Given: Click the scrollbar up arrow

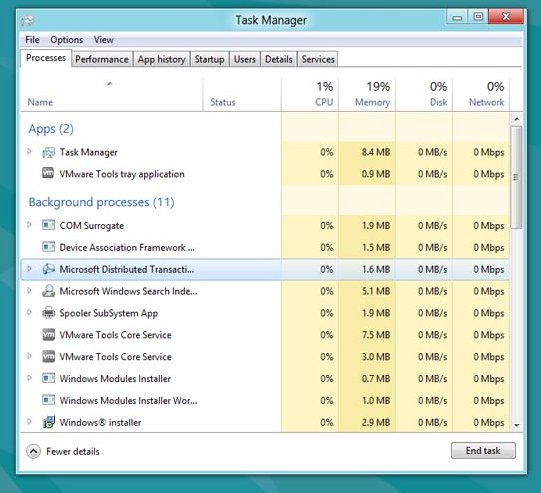Looking at the screenshot, I should [x=517, y=119].
